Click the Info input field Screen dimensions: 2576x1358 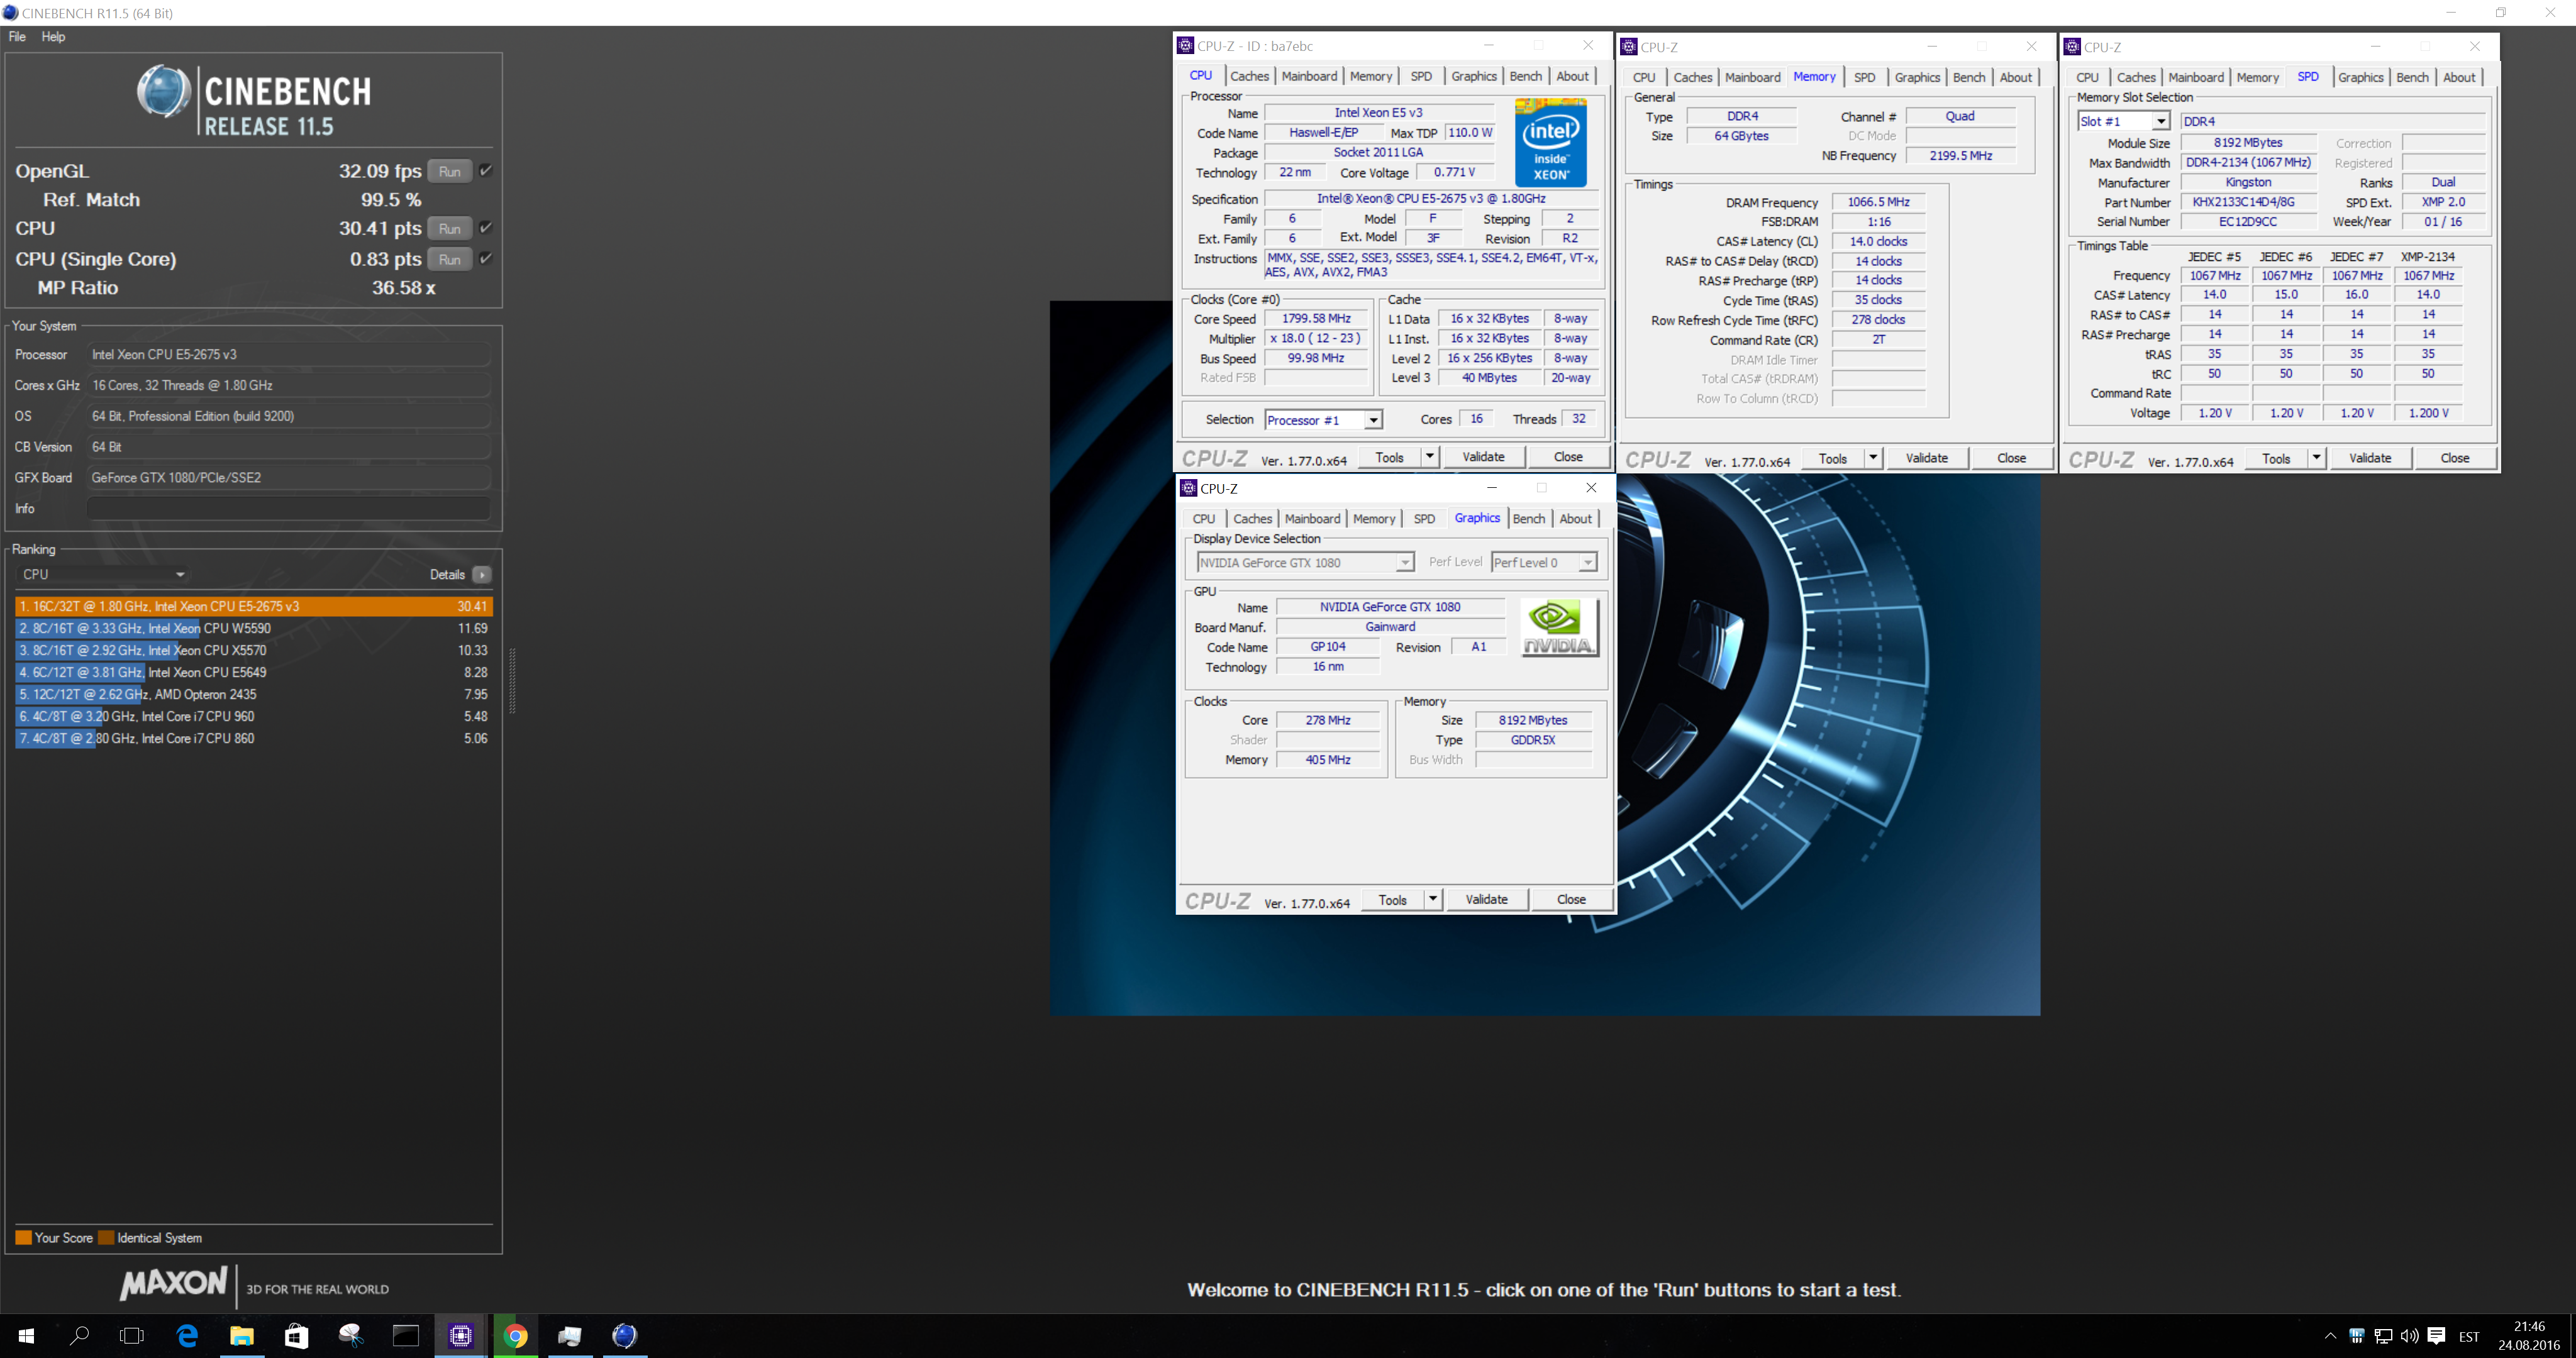[288, 508]
